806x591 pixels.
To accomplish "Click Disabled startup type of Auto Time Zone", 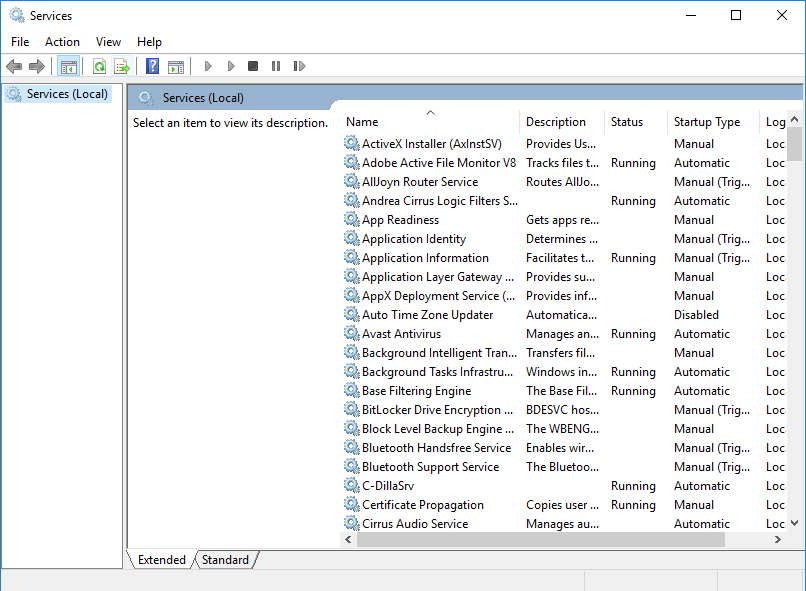I will tap(696, 315).
